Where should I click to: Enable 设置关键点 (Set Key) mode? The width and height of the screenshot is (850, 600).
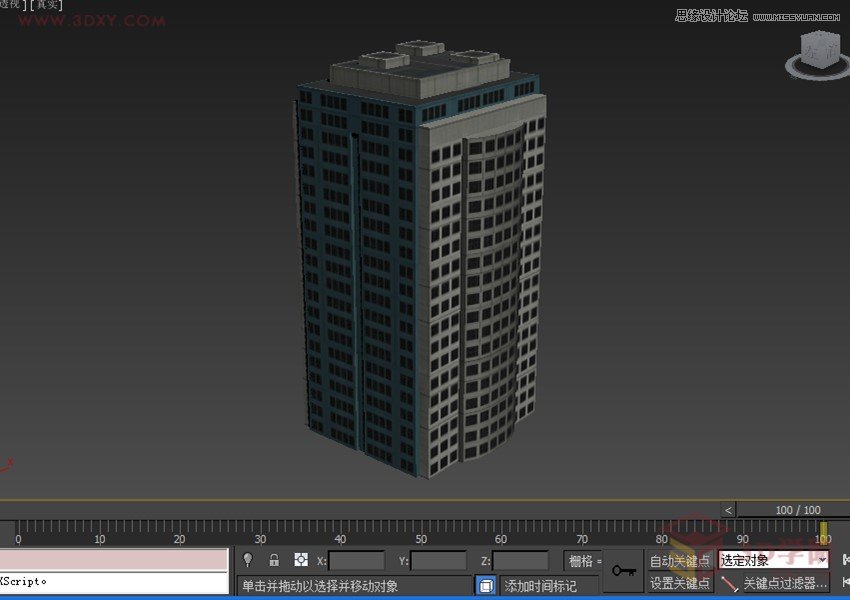tap(680, 583)
